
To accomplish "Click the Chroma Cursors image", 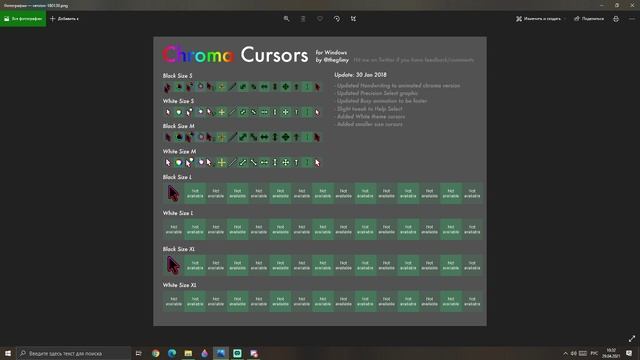I will tap(320, 181).
